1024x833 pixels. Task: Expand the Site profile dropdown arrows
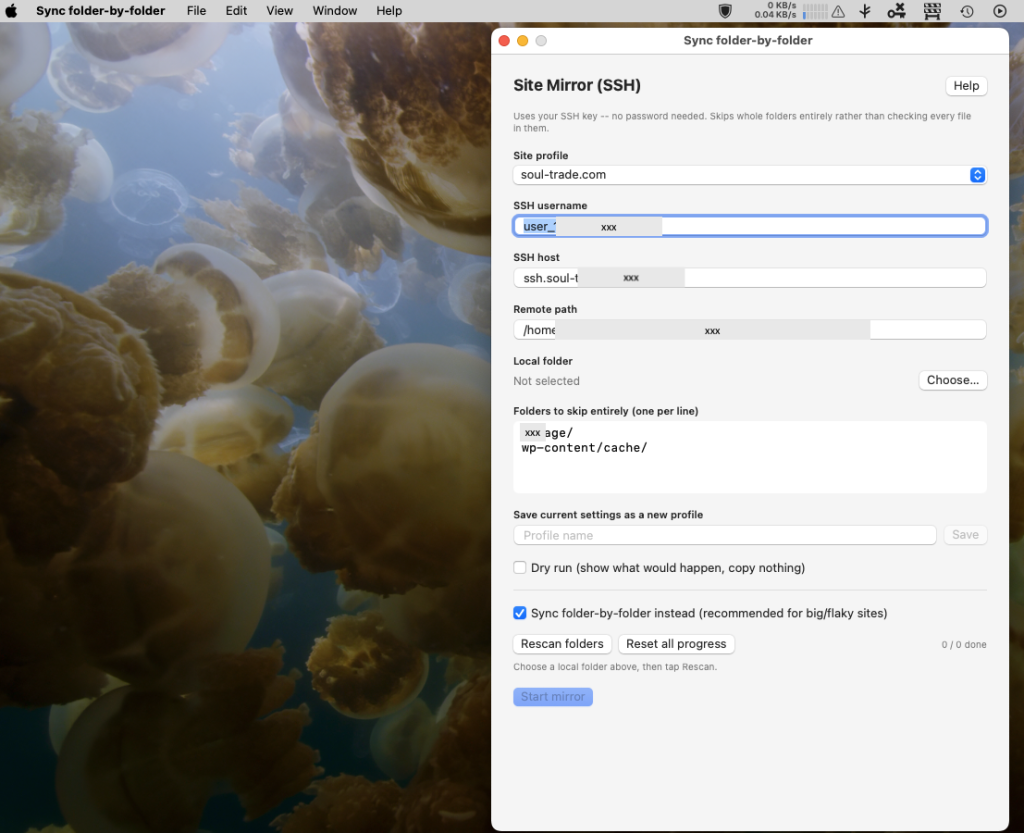click(977, 174)
